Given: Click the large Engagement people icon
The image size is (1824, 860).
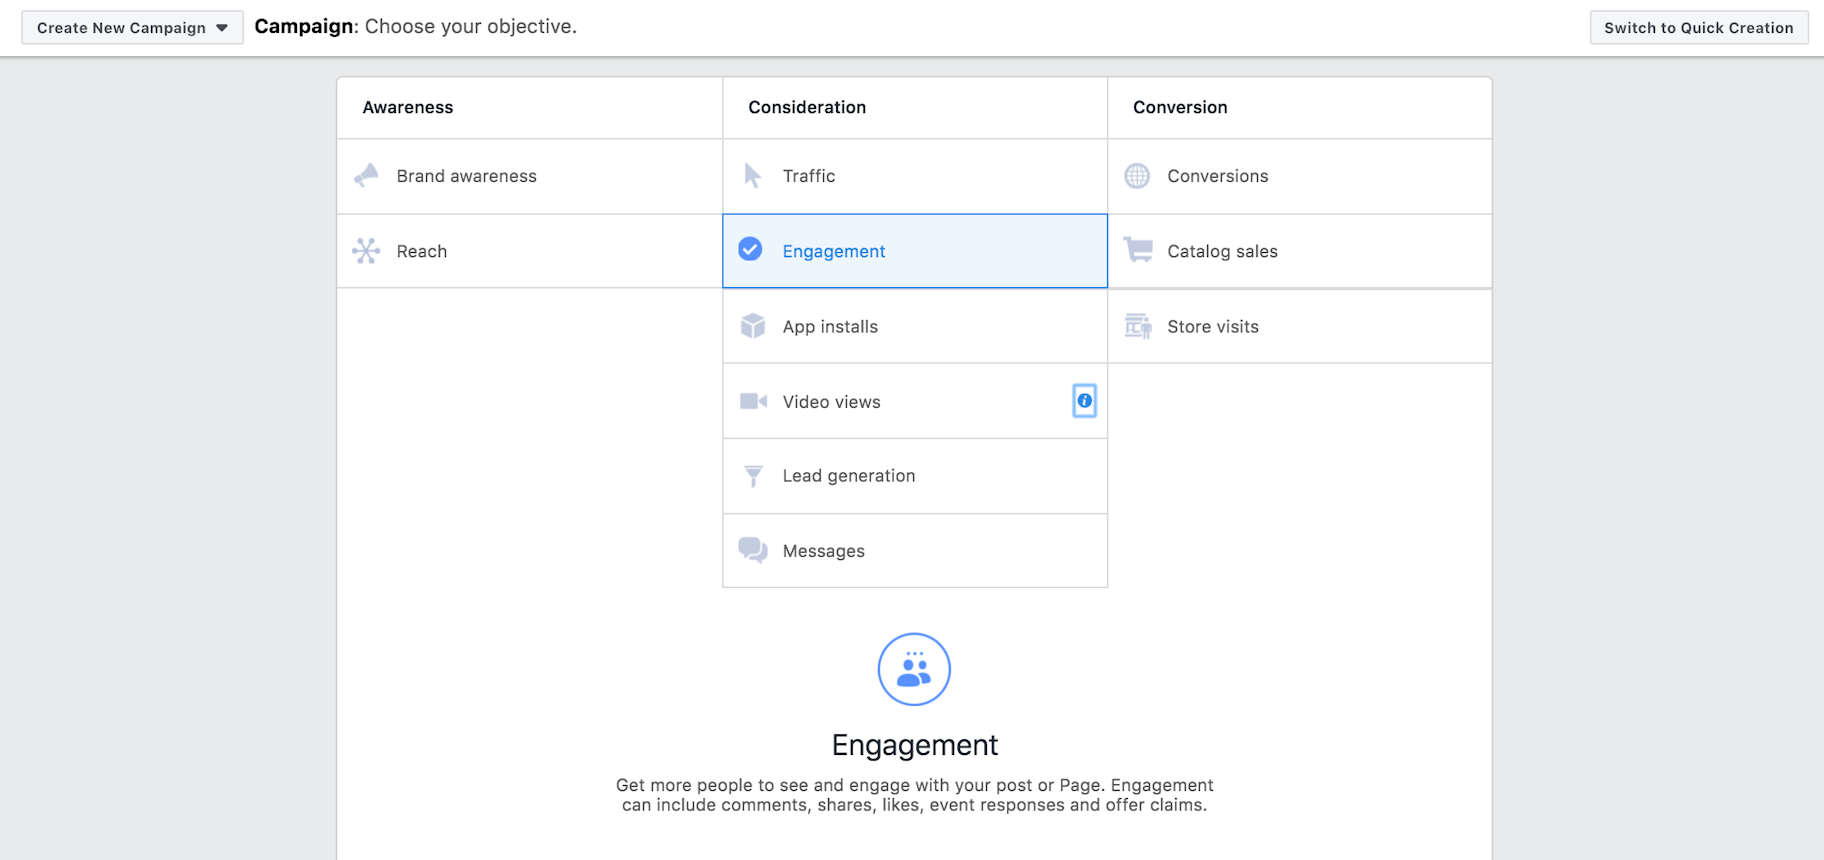Looking at the screenshot, I should point(914,669).
